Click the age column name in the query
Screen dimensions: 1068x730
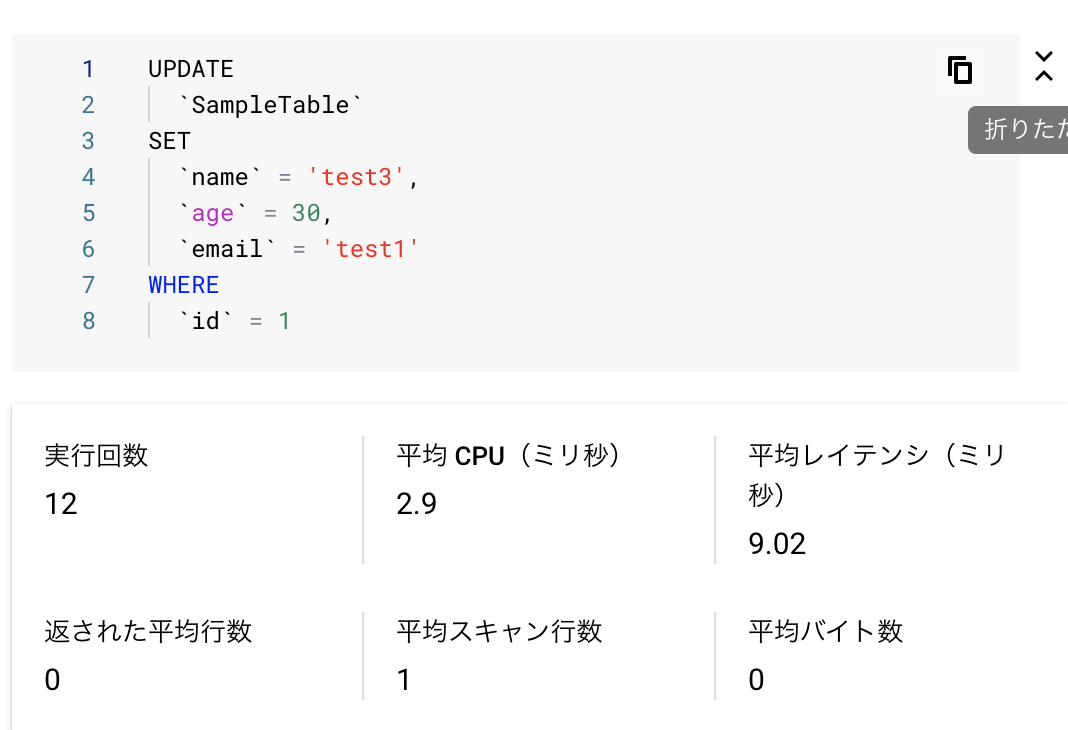pos(213,213)
